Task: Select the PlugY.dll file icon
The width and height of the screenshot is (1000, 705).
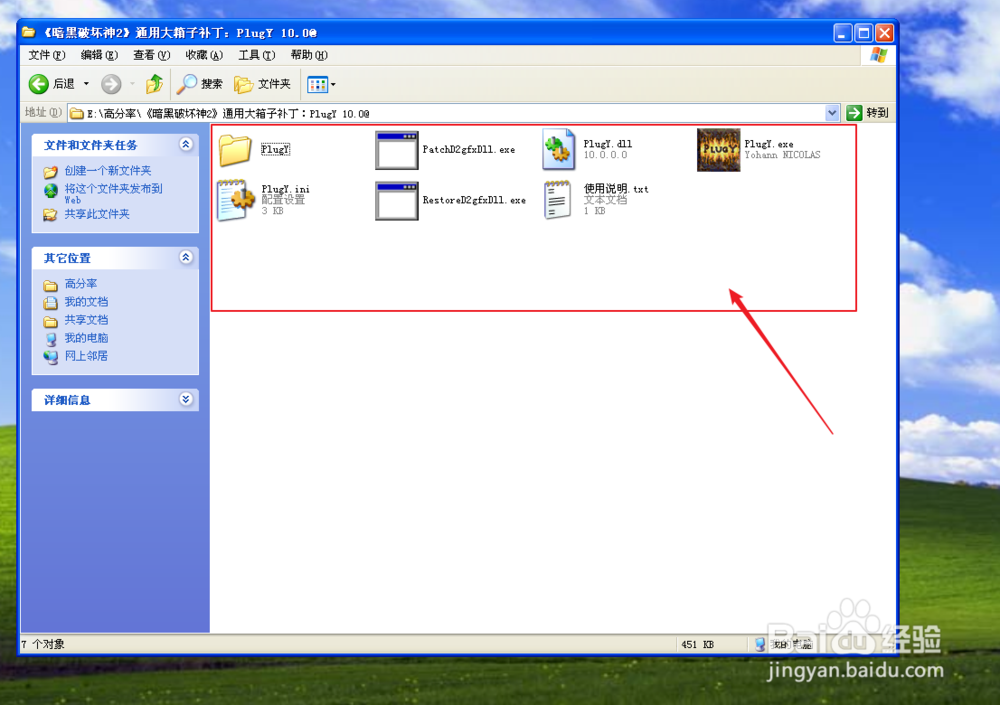Action: pyautogui.click(x=559, y=150)
